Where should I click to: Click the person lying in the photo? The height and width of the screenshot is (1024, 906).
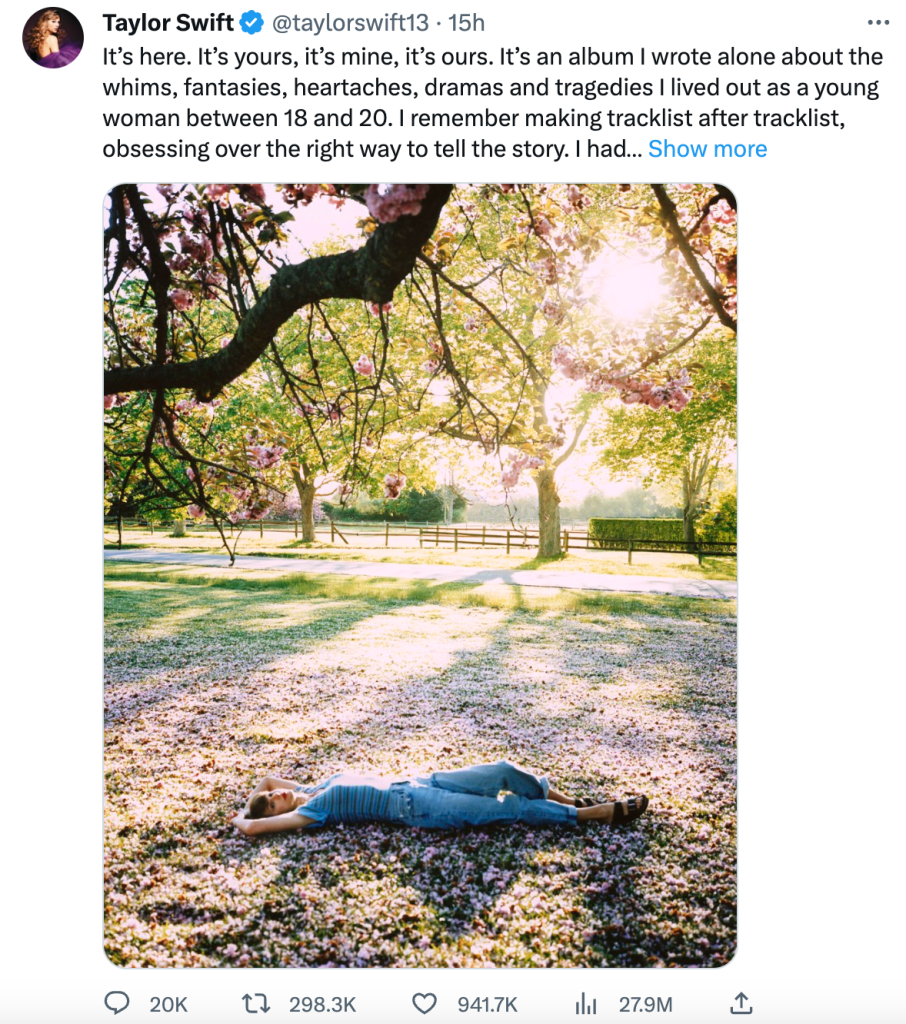pos(439,799)
